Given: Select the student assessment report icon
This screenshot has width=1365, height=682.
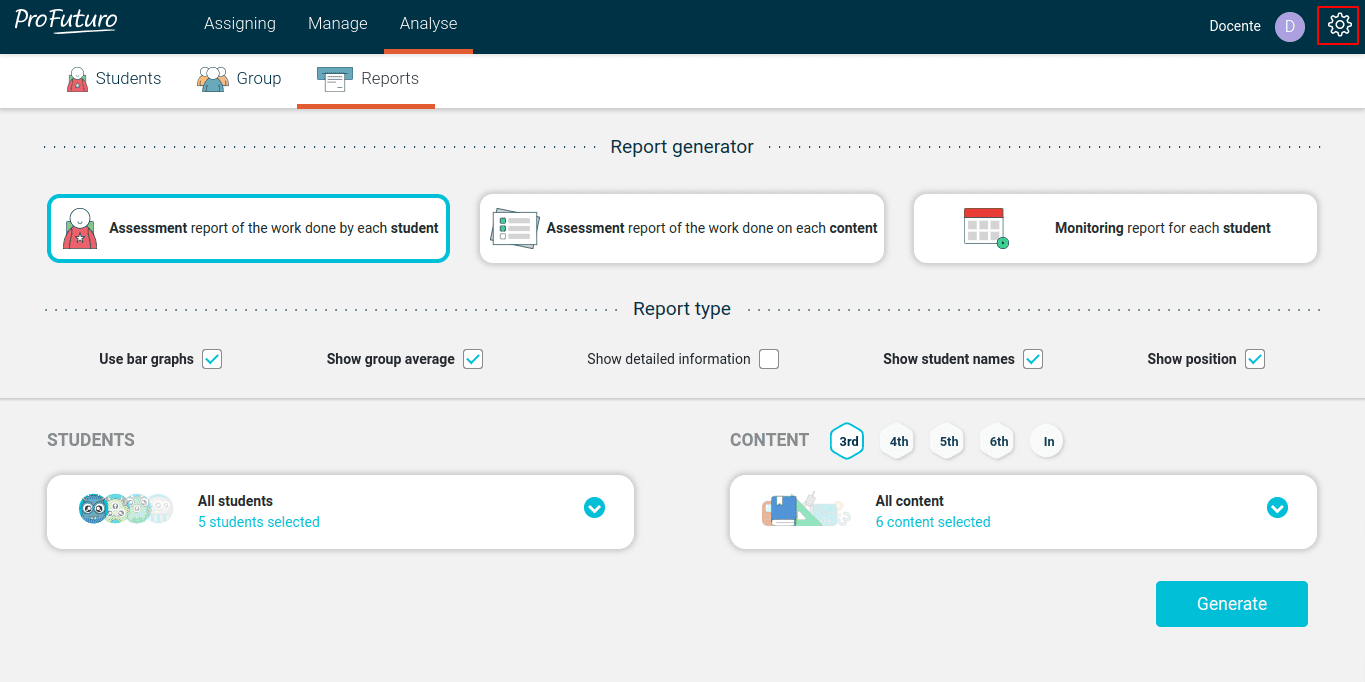Looking at the screenshot, I should [x=80, y=228].
